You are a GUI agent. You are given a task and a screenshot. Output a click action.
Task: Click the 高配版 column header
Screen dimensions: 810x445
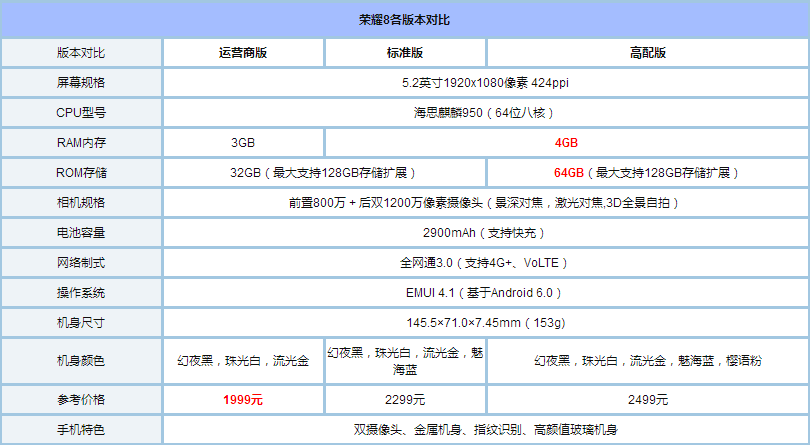click(648, 53)
